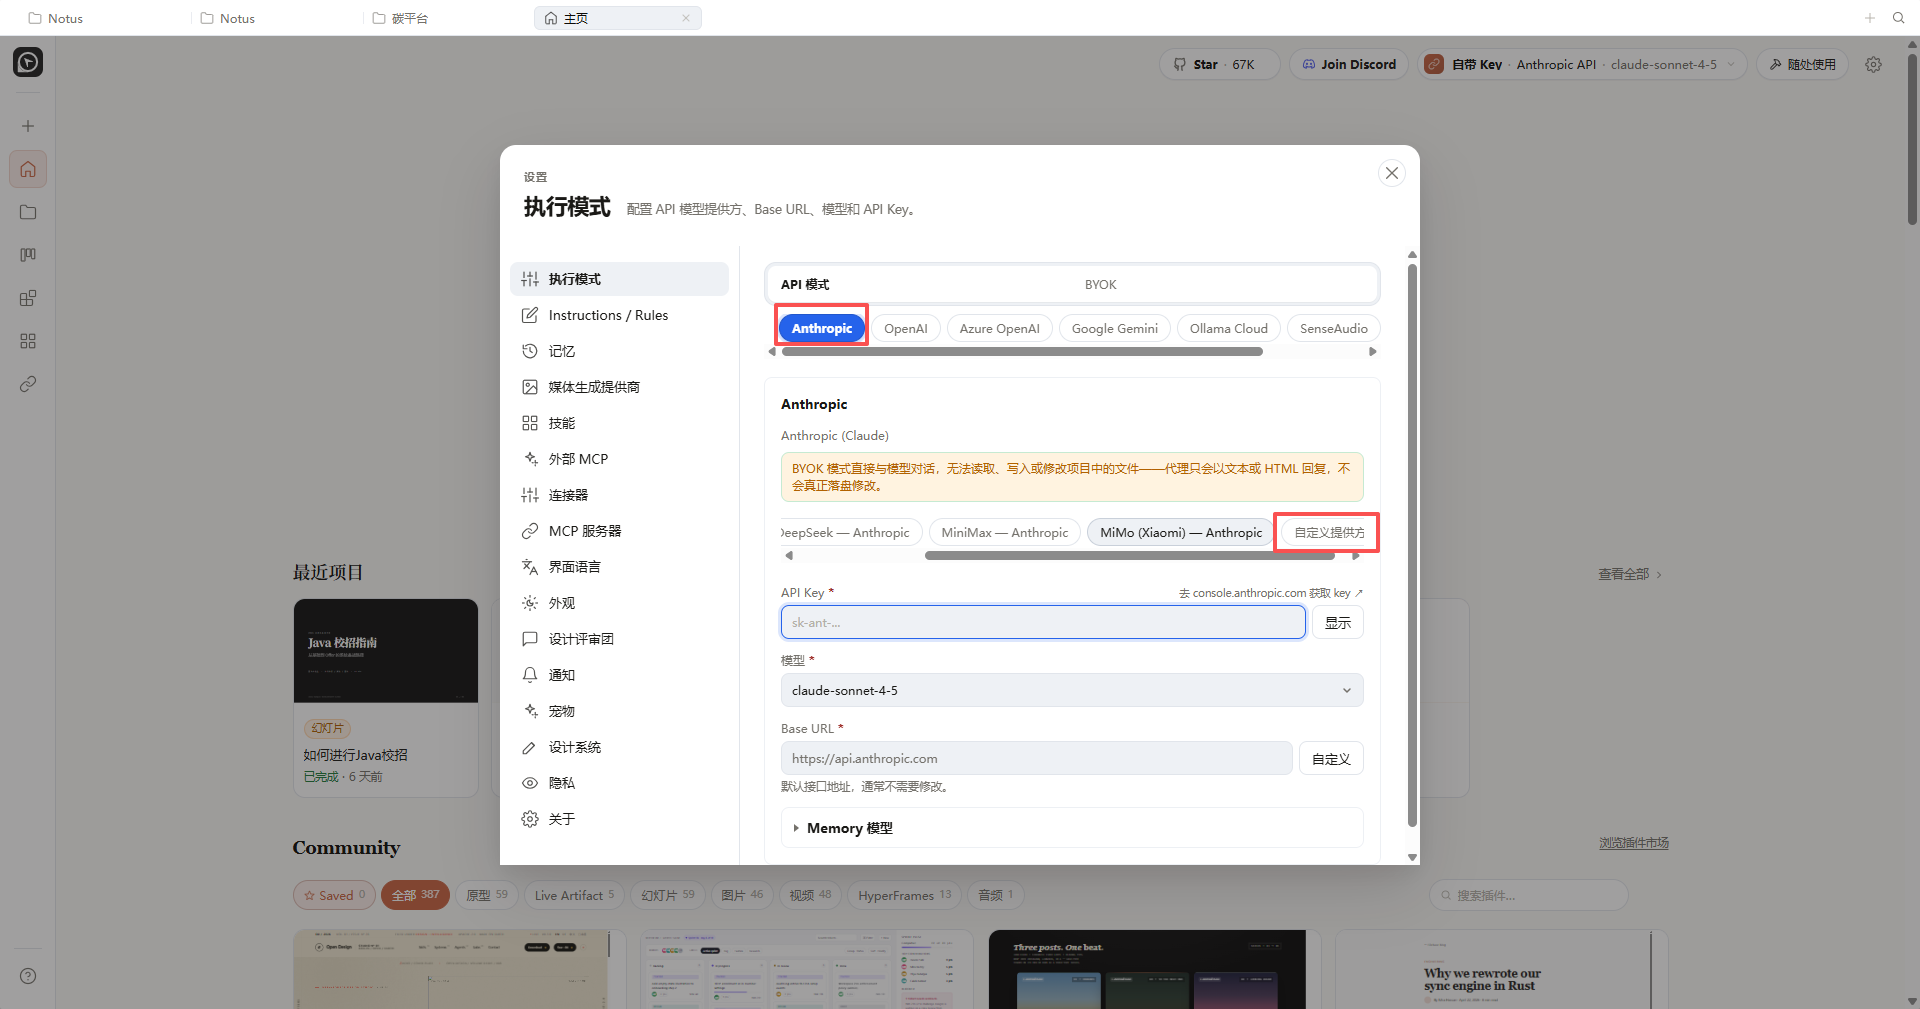Screen dimensions: 1920x1009
Task: Select the Azure OpenAI provider chip
Action: click(x=1000, y=328)
